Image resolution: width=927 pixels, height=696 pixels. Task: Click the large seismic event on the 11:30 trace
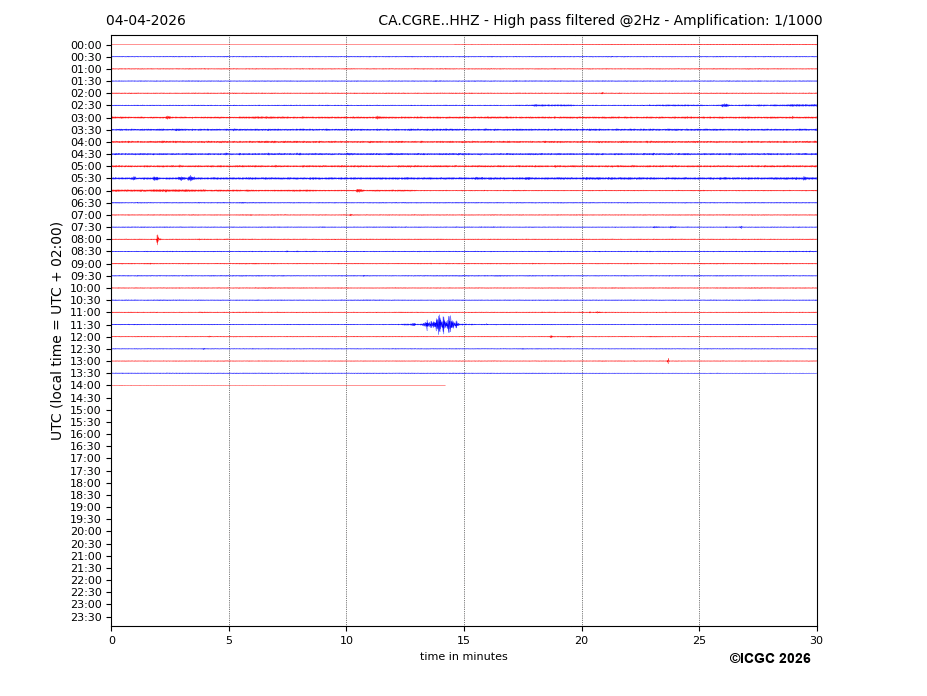point(440,324)
